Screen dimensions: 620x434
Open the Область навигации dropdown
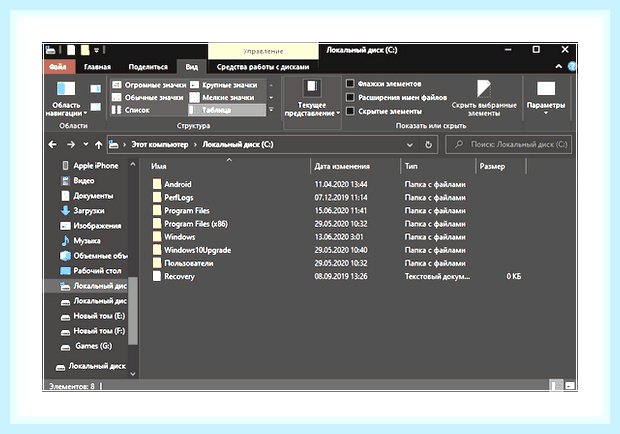click(66, 99)
